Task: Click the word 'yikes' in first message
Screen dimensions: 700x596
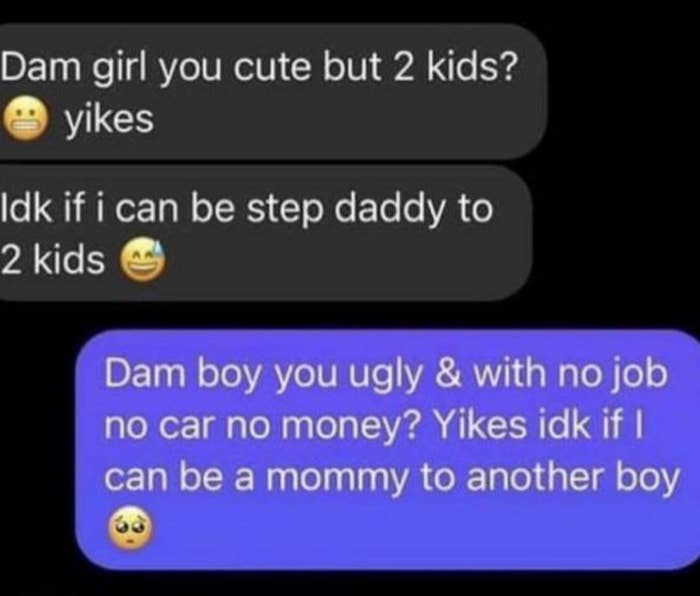Action: [110, 120]
